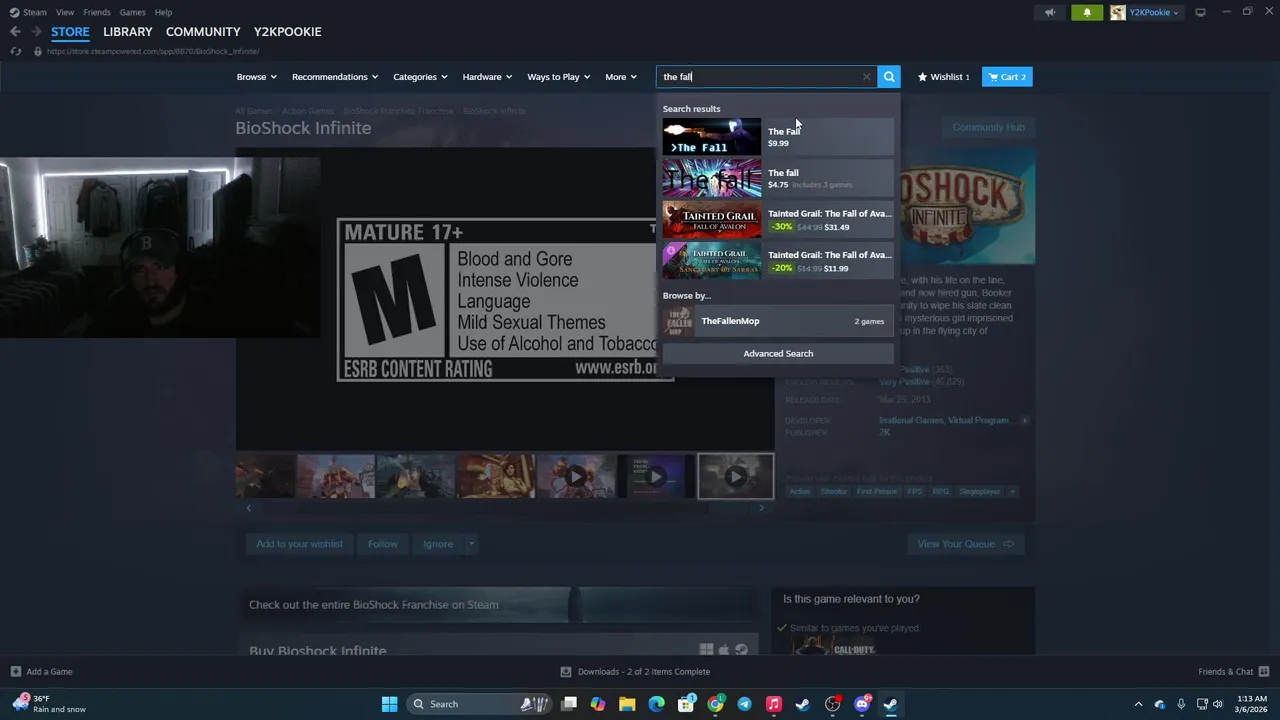
Task: Open Discord from the taskbar
Action: tap(862, 704)
